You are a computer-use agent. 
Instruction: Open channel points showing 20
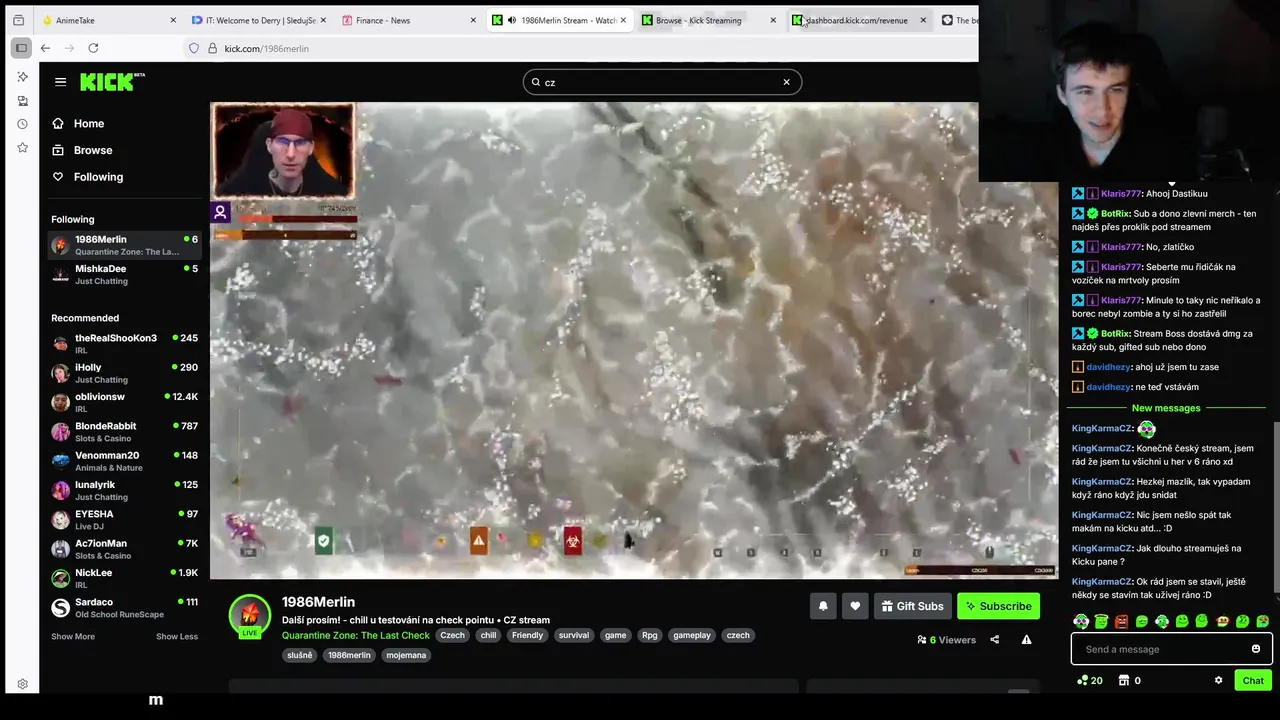point(1090,681)
